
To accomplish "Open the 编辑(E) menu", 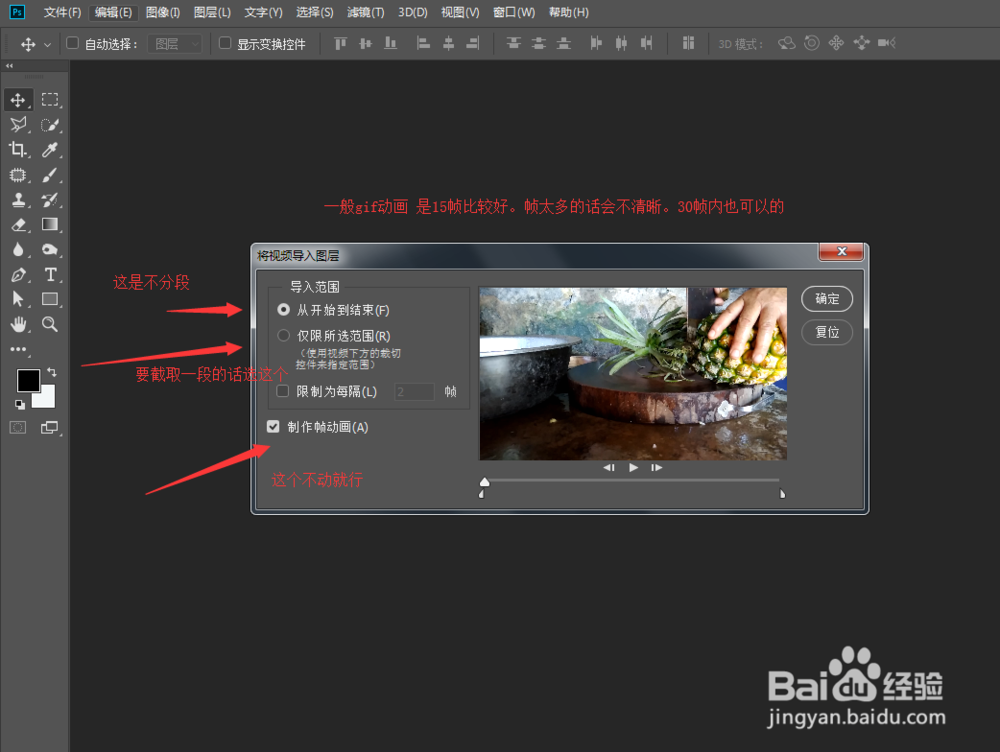I will pos(113,12).
